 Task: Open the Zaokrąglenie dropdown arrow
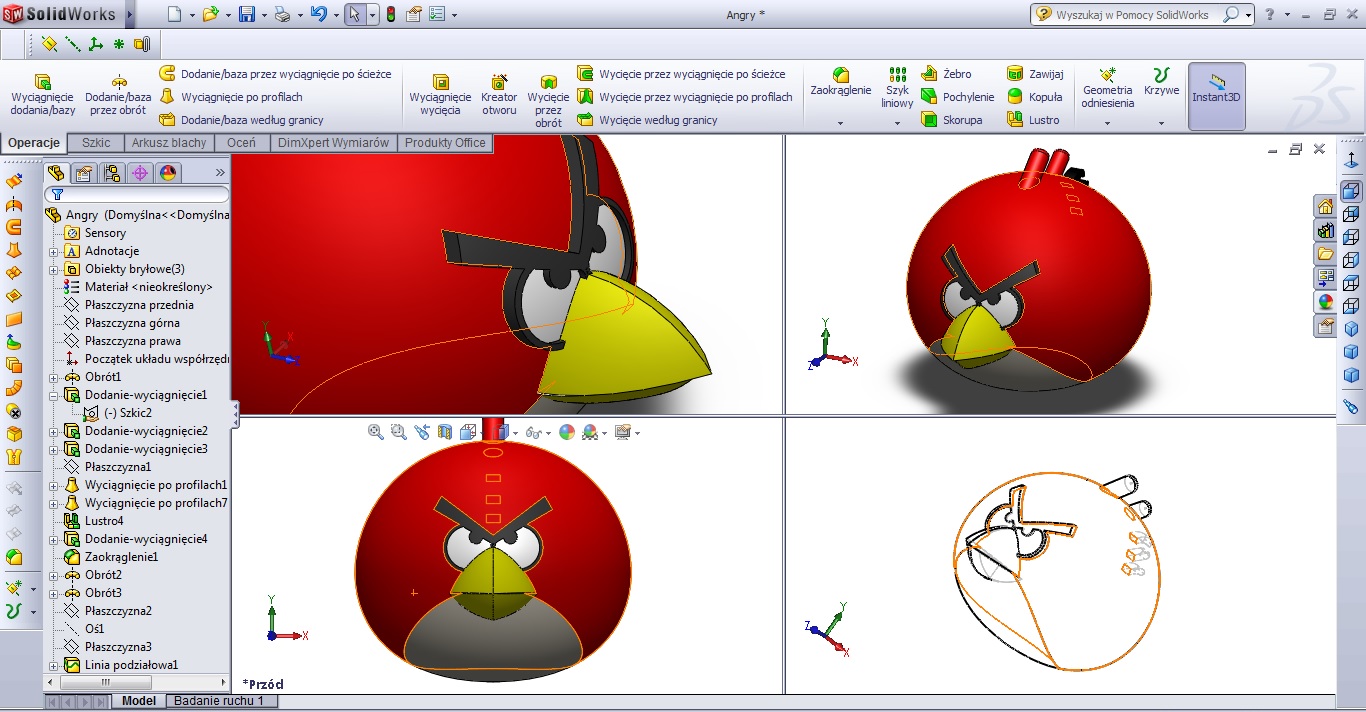[841, 123]
